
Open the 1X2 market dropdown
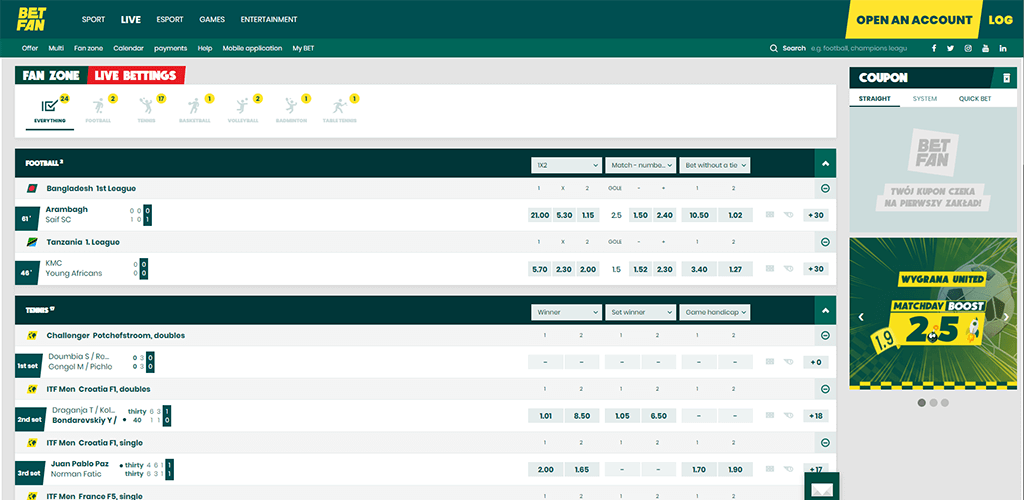[x=566, y=164]
